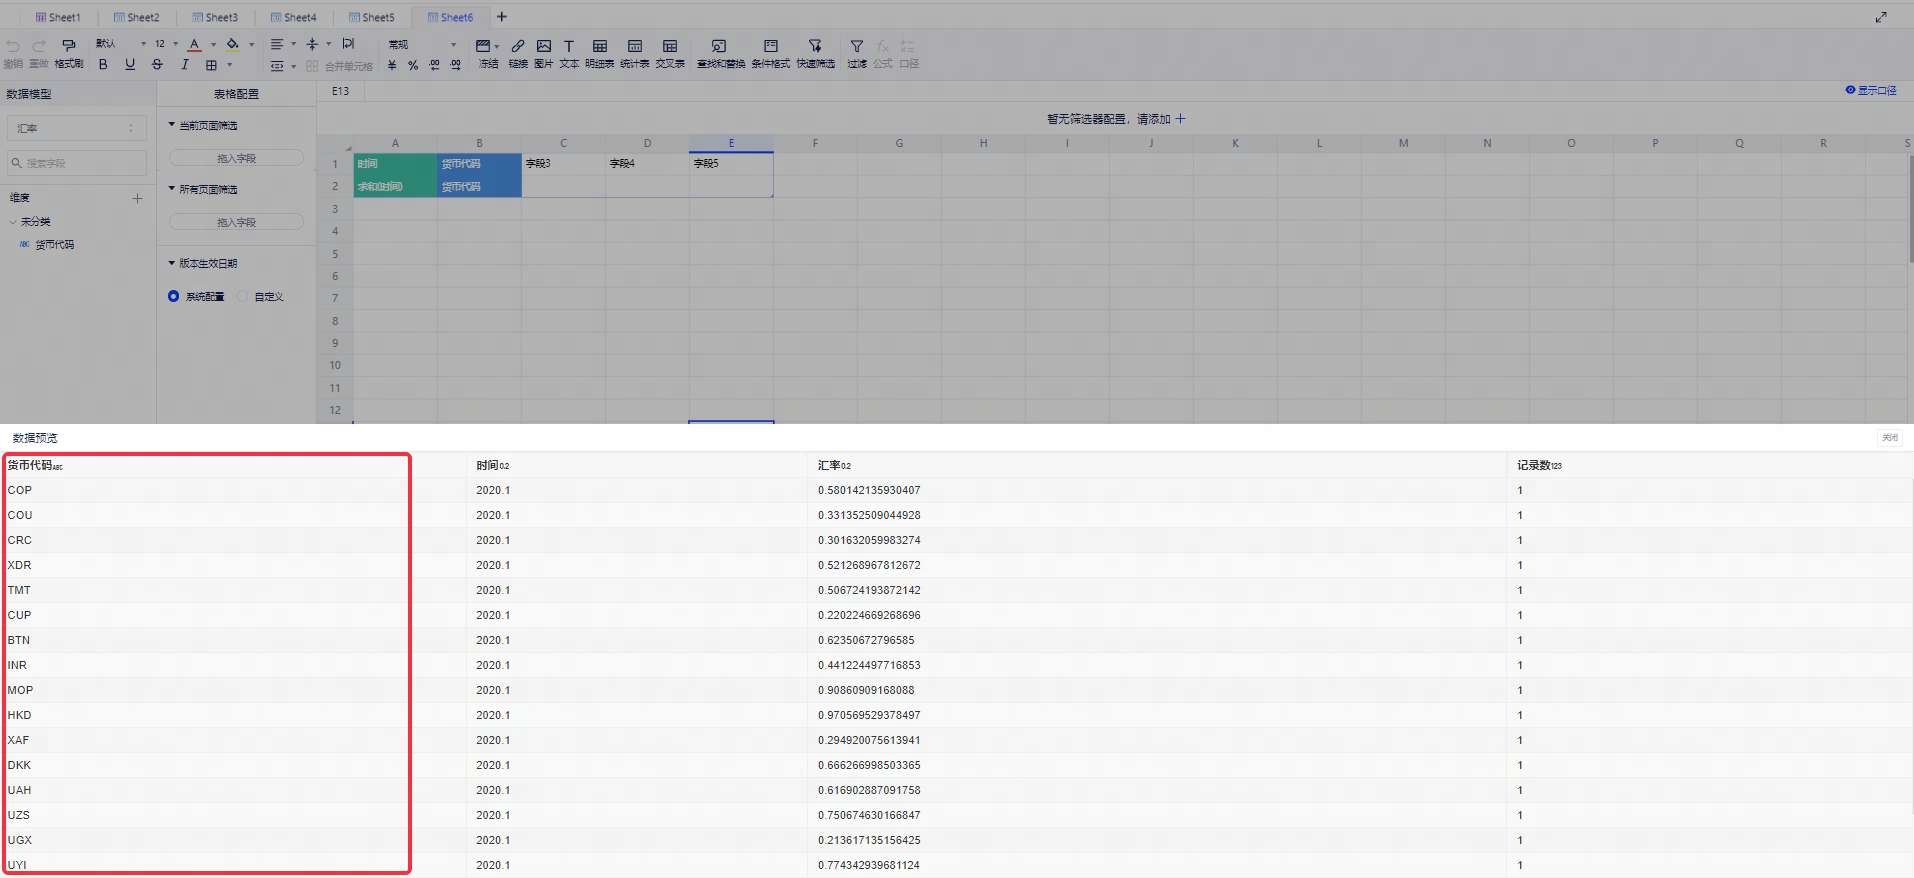Click the 显示口径 link
The width and height of the screenshot is (1914, 878).
(x=1871, y=90)
